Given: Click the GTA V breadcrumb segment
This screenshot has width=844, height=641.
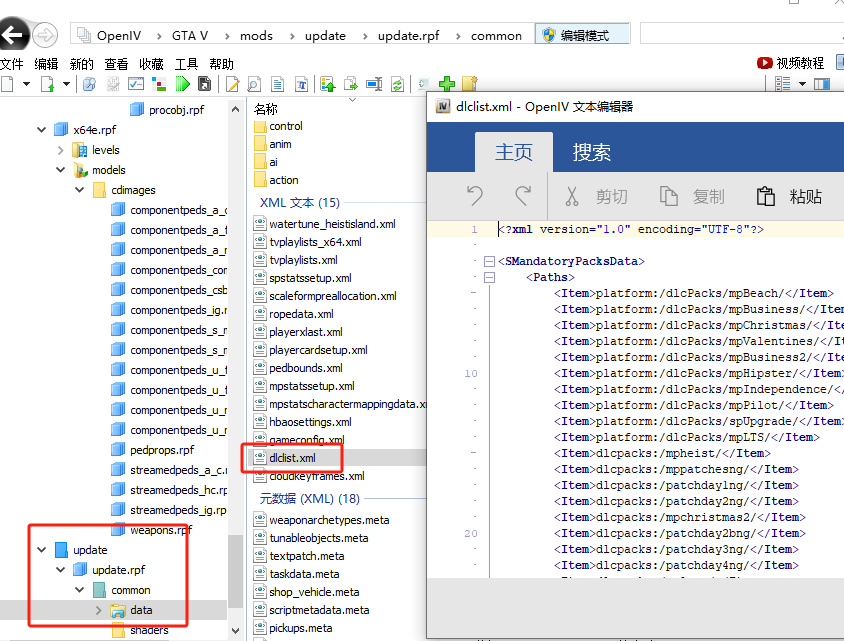Looking at the screenshot, I should [x=190, y=36].
